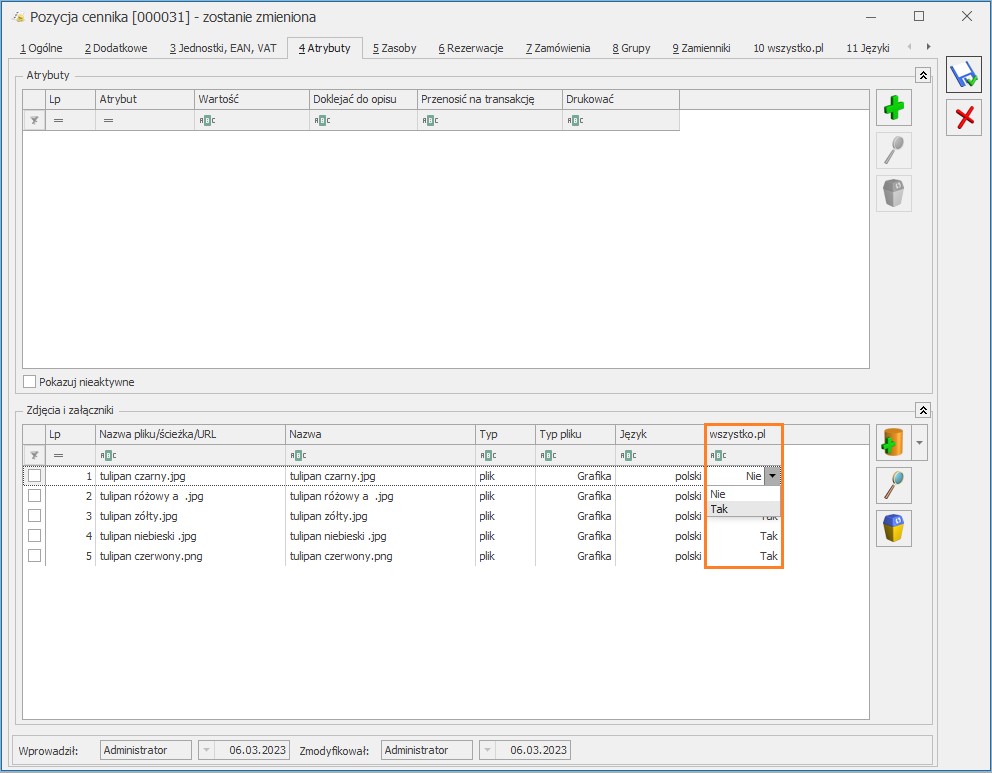Click Wartość filter ABC icon
This screenshot has width=992, height=773.
[207, 120]
